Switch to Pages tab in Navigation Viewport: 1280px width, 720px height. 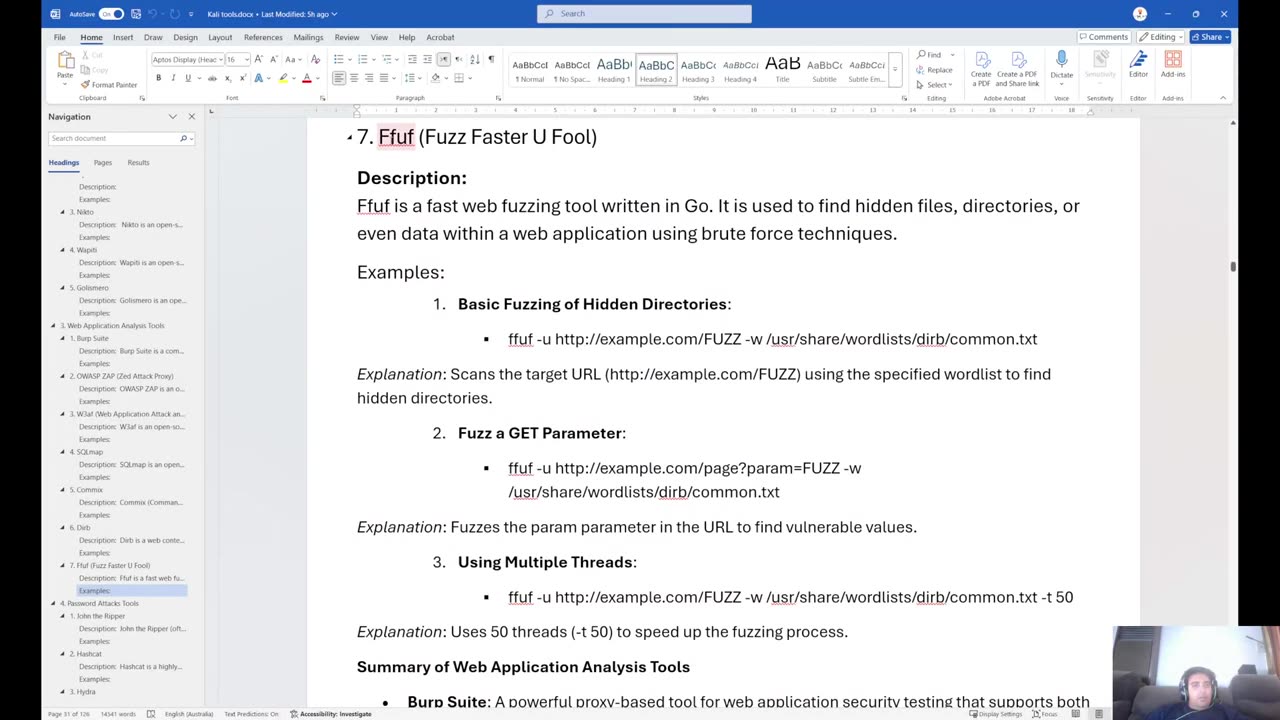point(103,162)
